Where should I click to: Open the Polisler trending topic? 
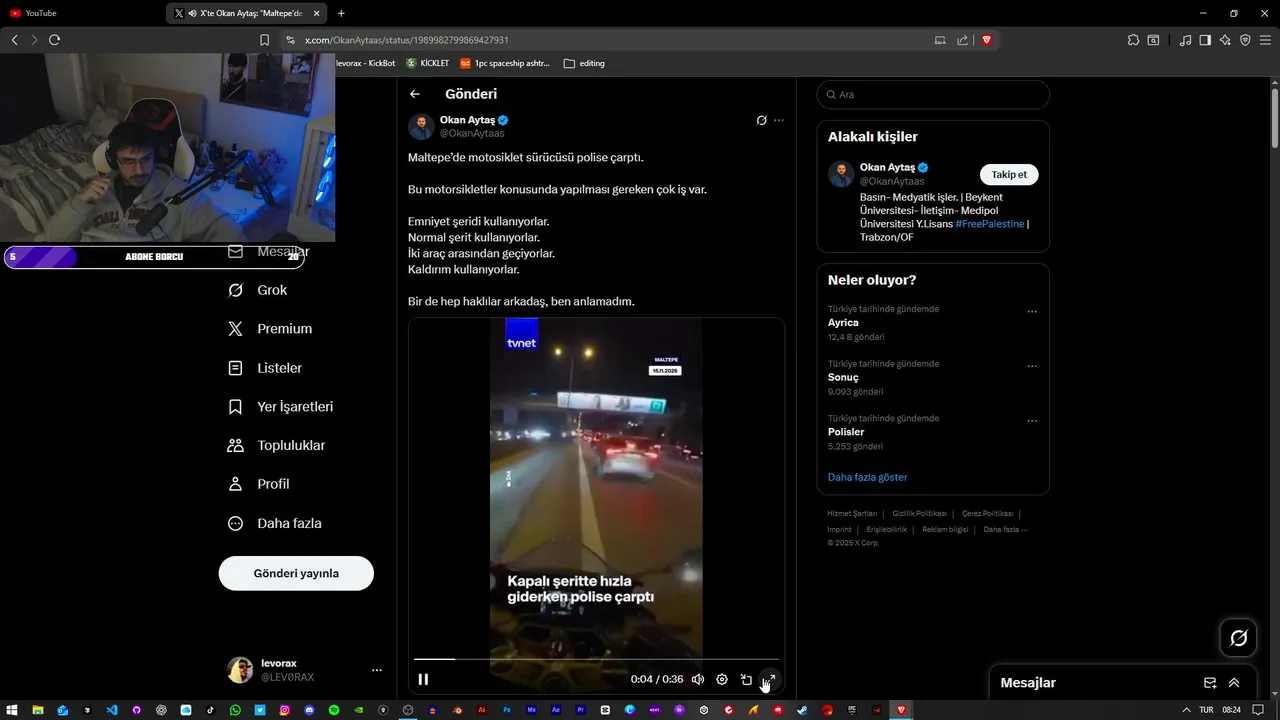coord(846,432)
